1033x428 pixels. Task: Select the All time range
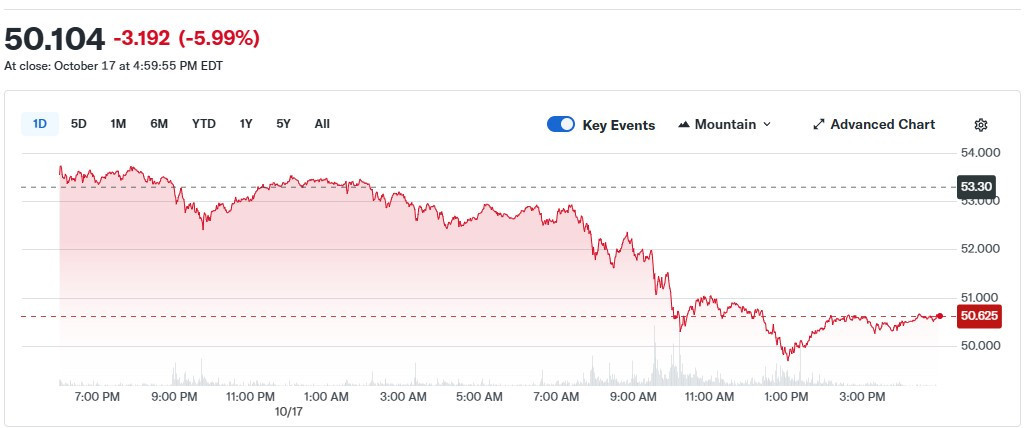click(x=322, y=124)
